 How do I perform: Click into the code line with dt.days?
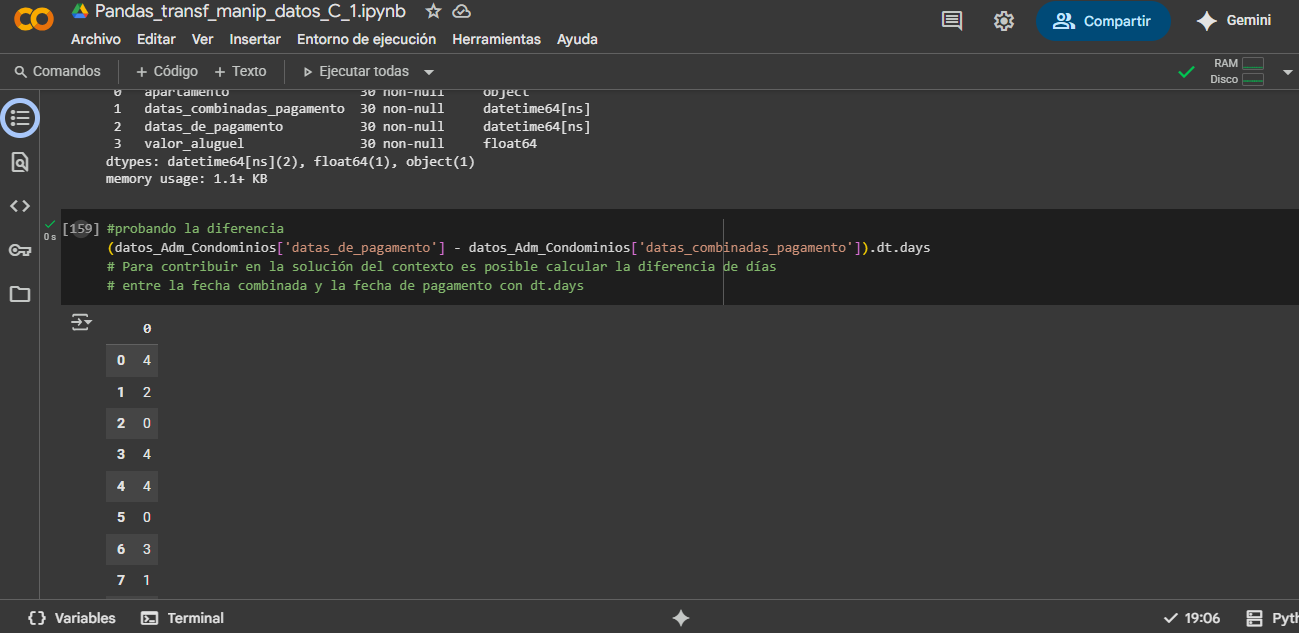coord(518,247)
